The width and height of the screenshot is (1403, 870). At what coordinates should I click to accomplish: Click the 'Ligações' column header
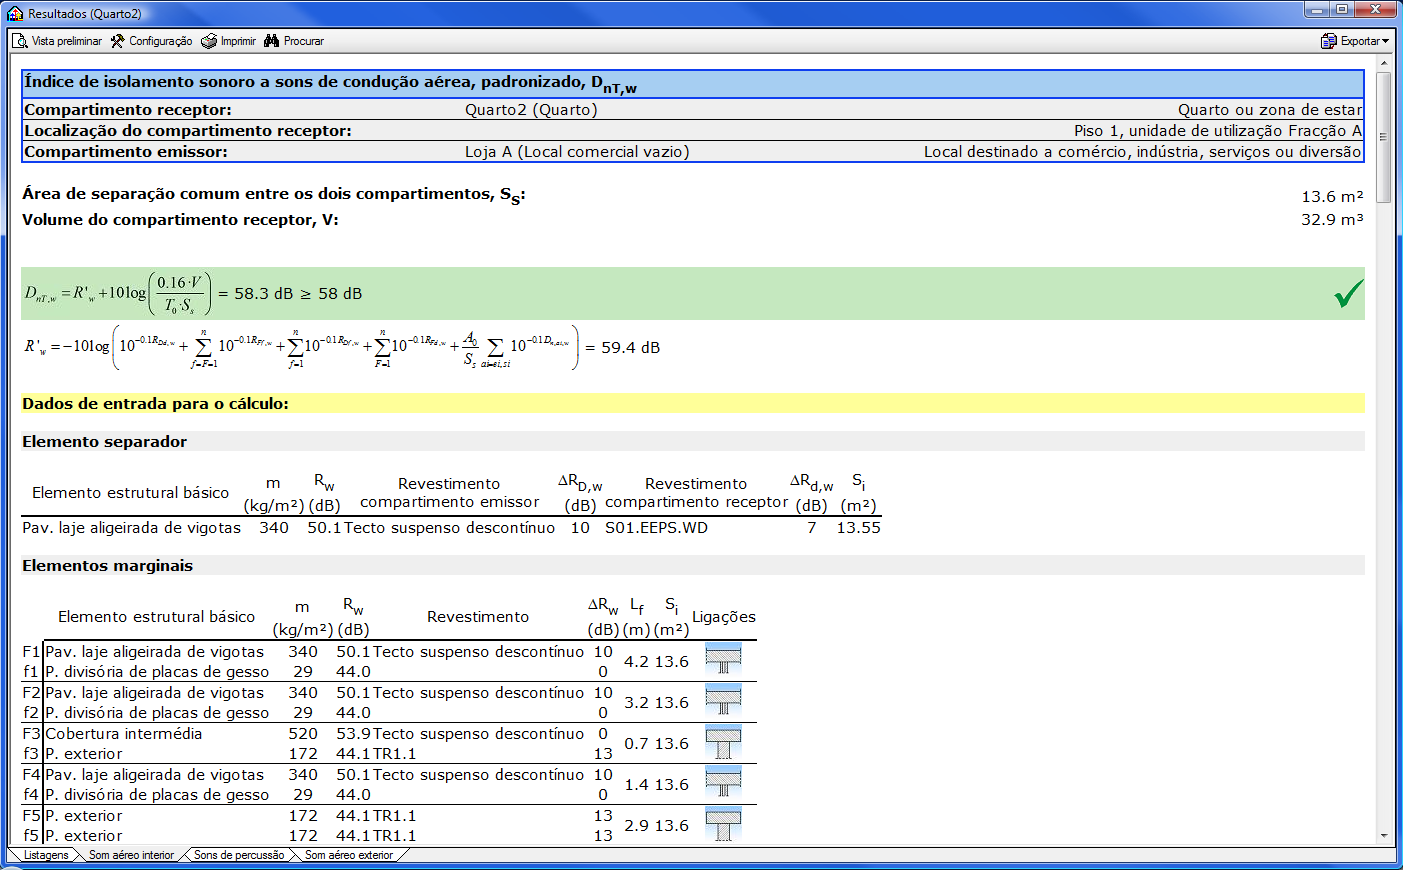tap(724, 617)
